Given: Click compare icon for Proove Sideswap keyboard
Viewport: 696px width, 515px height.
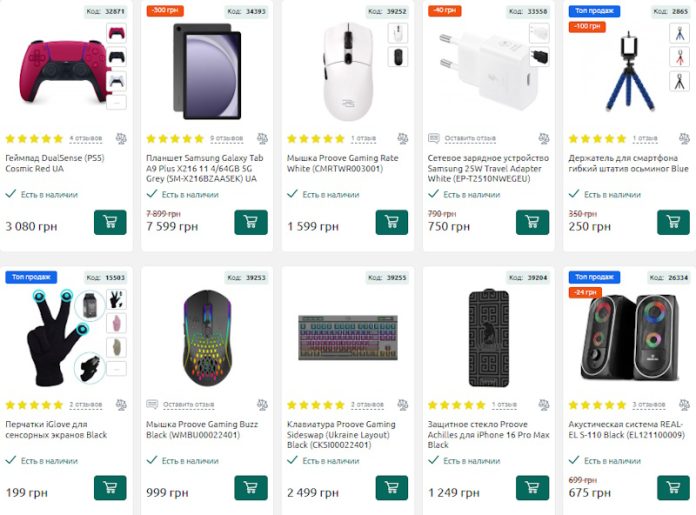Looking at the screenshot, I should point(403,405).
